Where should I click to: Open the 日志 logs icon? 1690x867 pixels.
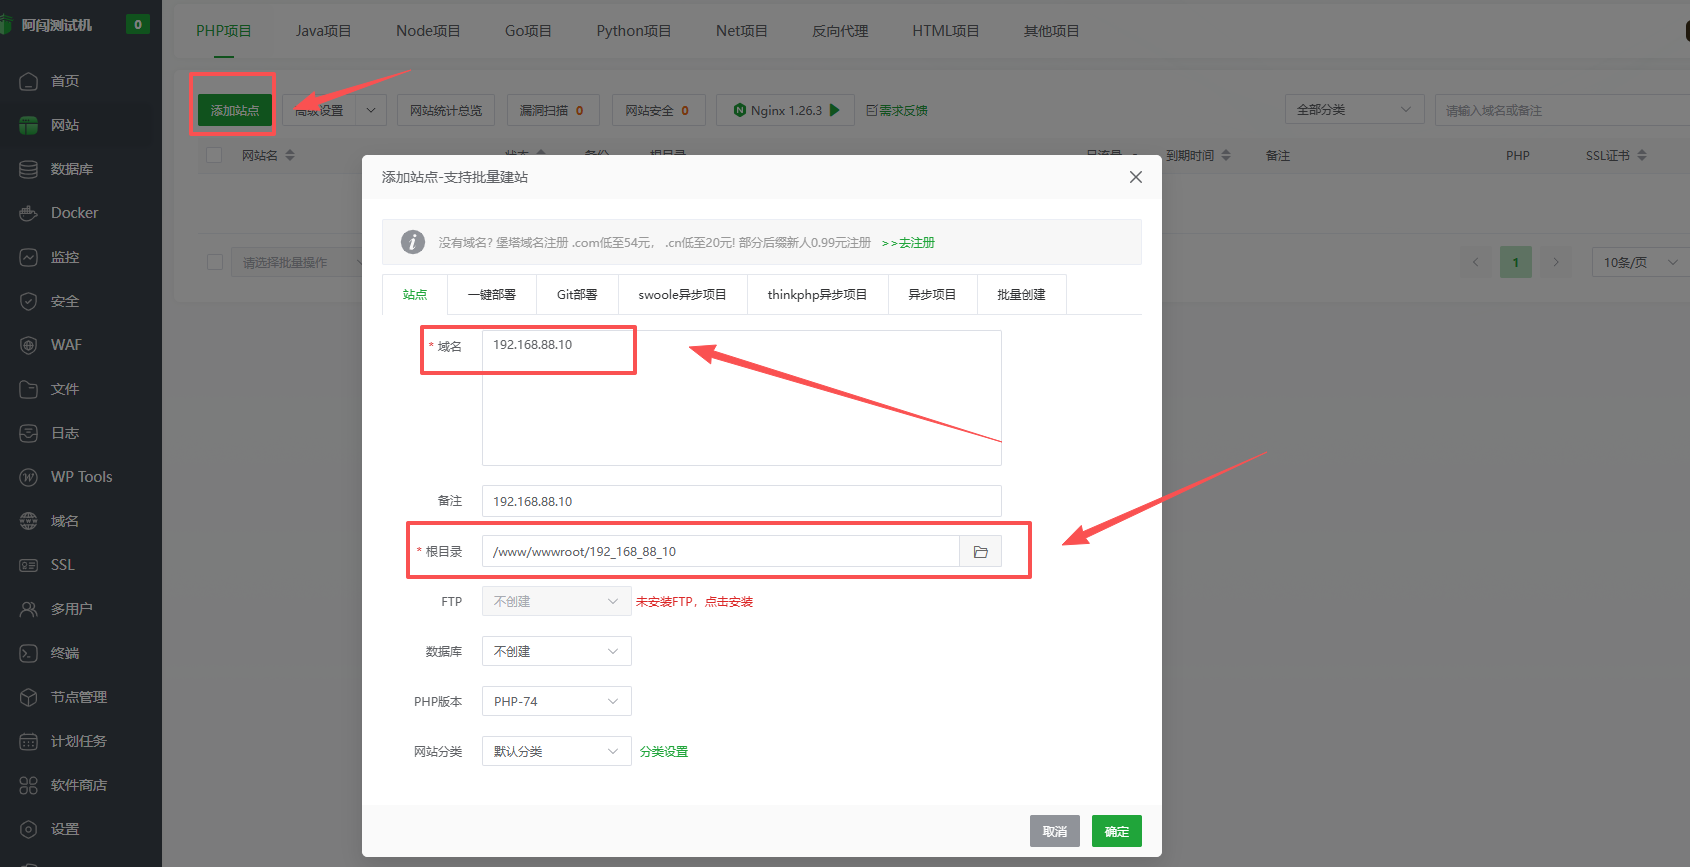coord(29,433)
